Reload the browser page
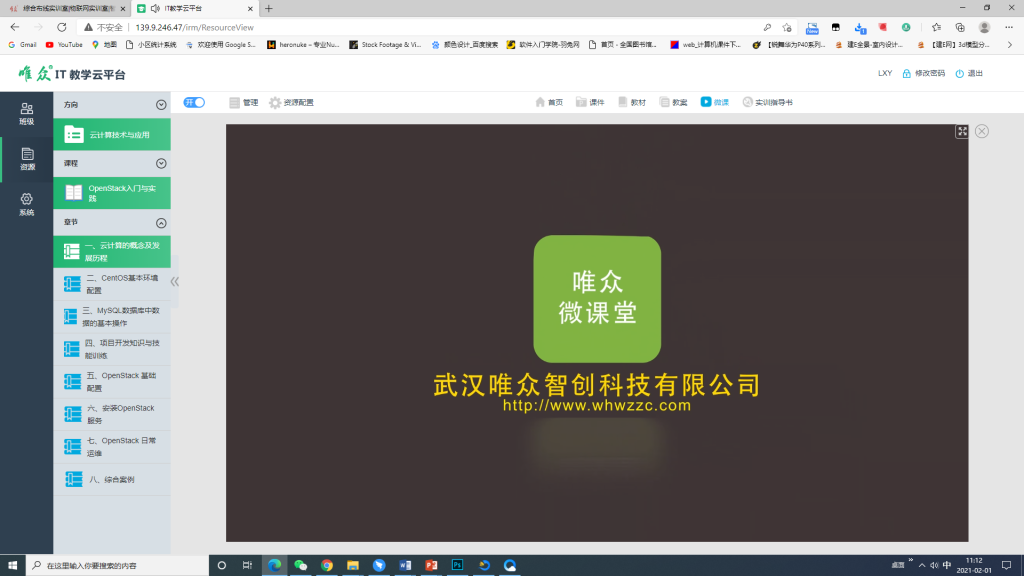The image size is (1024, 576). pyautogui.click(x=61, y=27)
